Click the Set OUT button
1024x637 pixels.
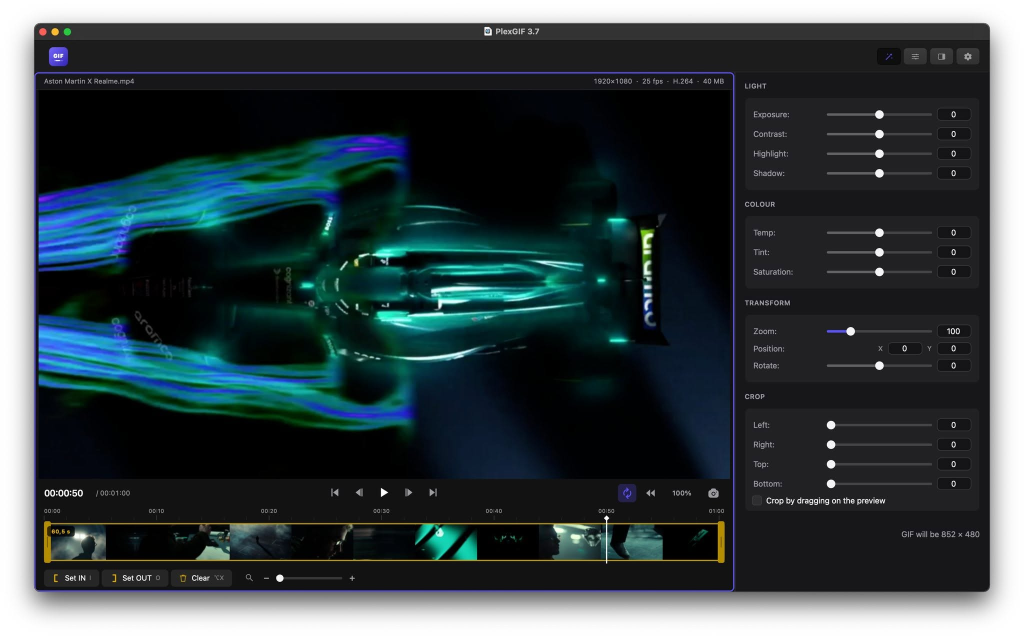135,578
